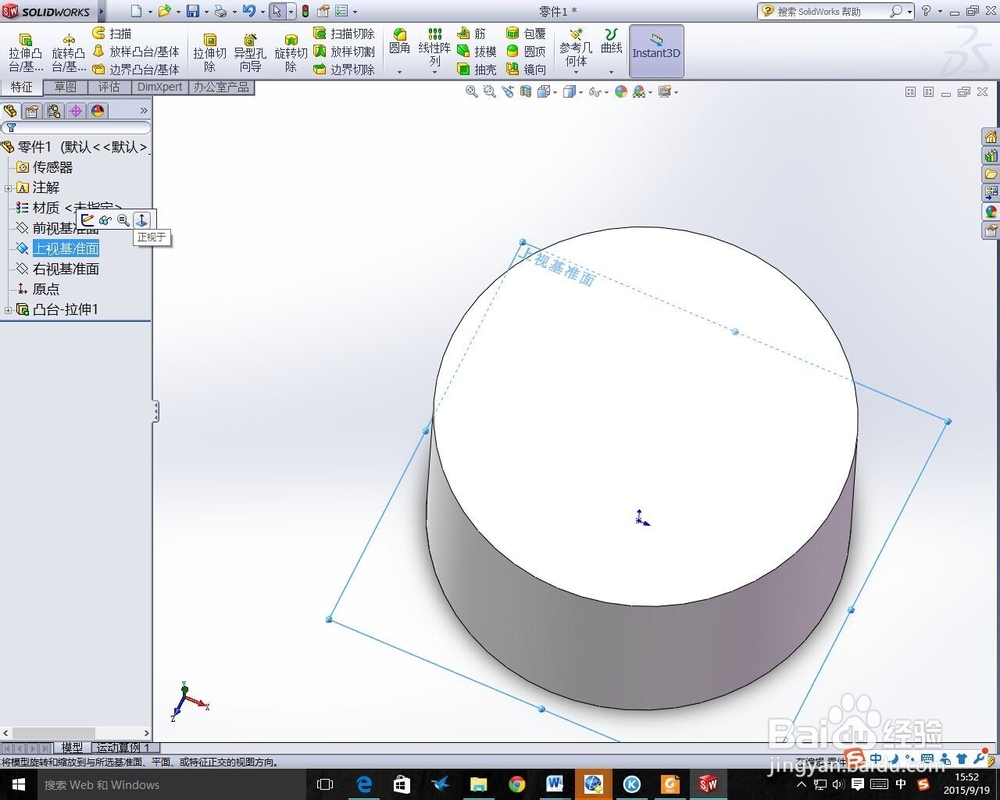Viewport: 1000px width, 800px height.
Task: Expand the 圆角 fillet dropdown arrow
Action: (400, 71)
